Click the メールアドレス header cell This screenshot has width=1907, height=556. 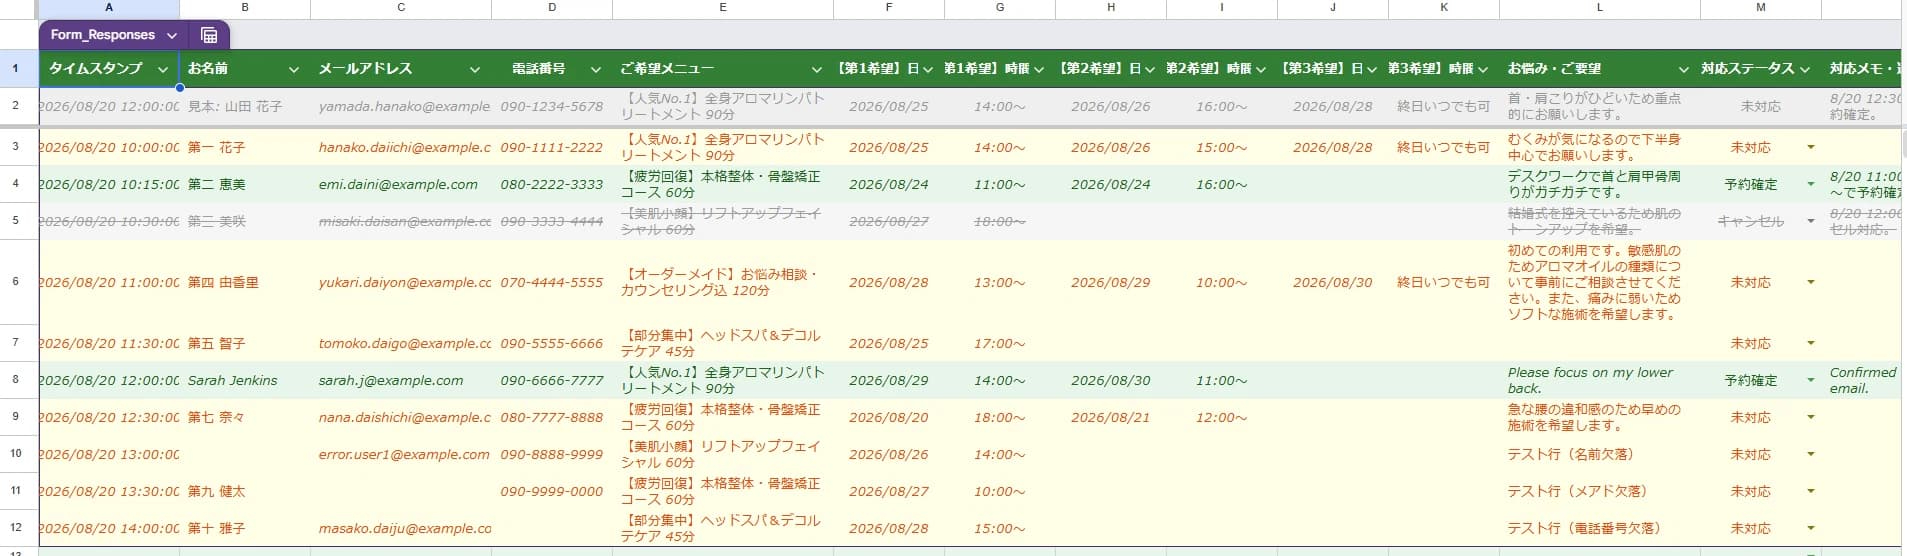401,69
